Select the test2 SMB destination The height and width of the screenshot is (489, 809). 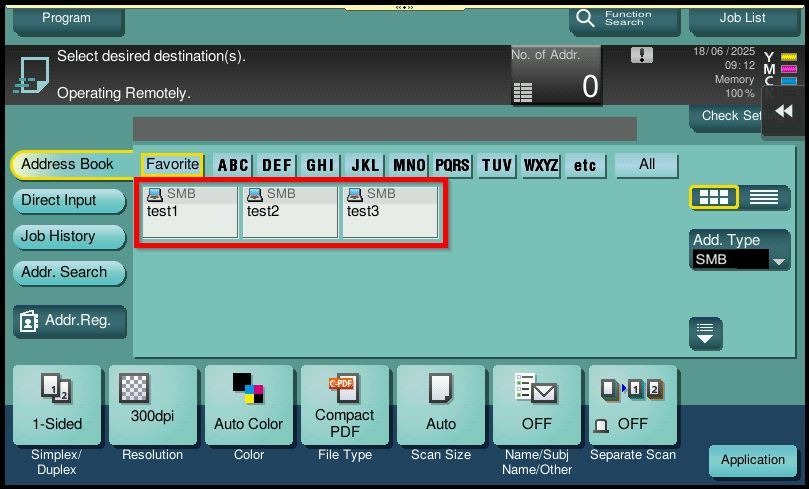pos(290,211)
